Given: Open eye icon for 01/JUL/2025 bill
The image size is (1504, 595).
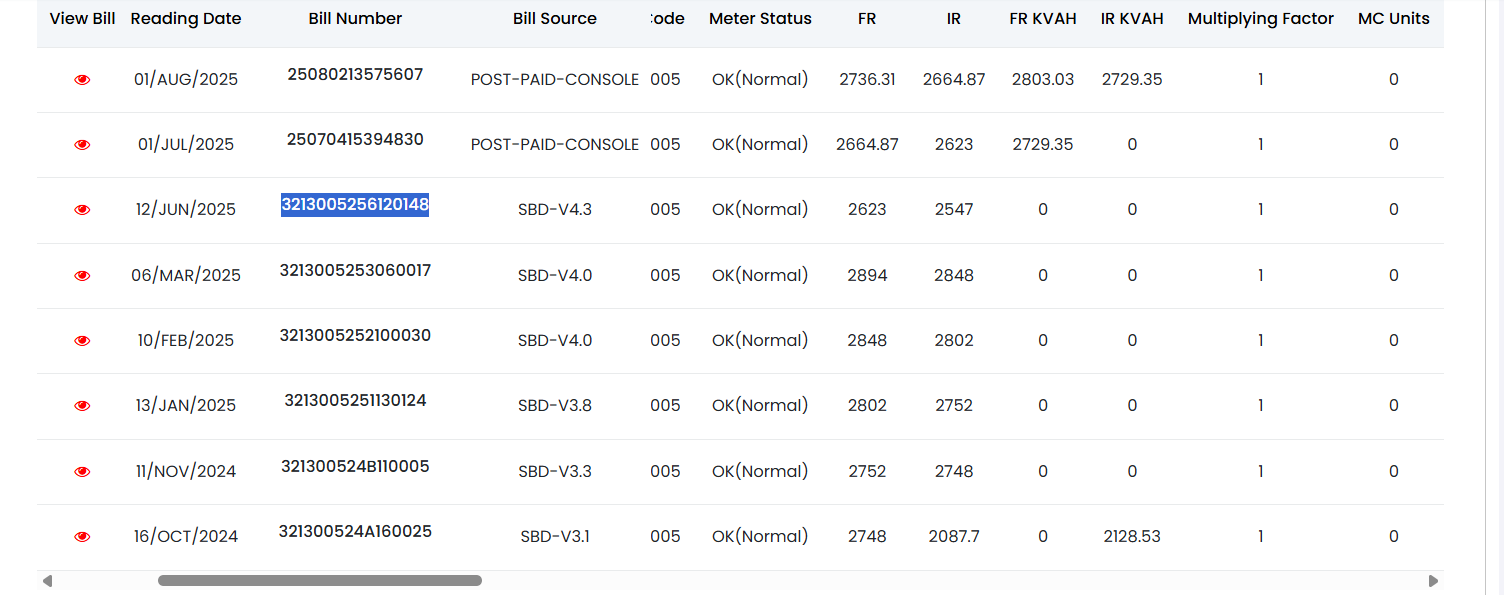Looking at the screenshot, I should tap(82, 145).
